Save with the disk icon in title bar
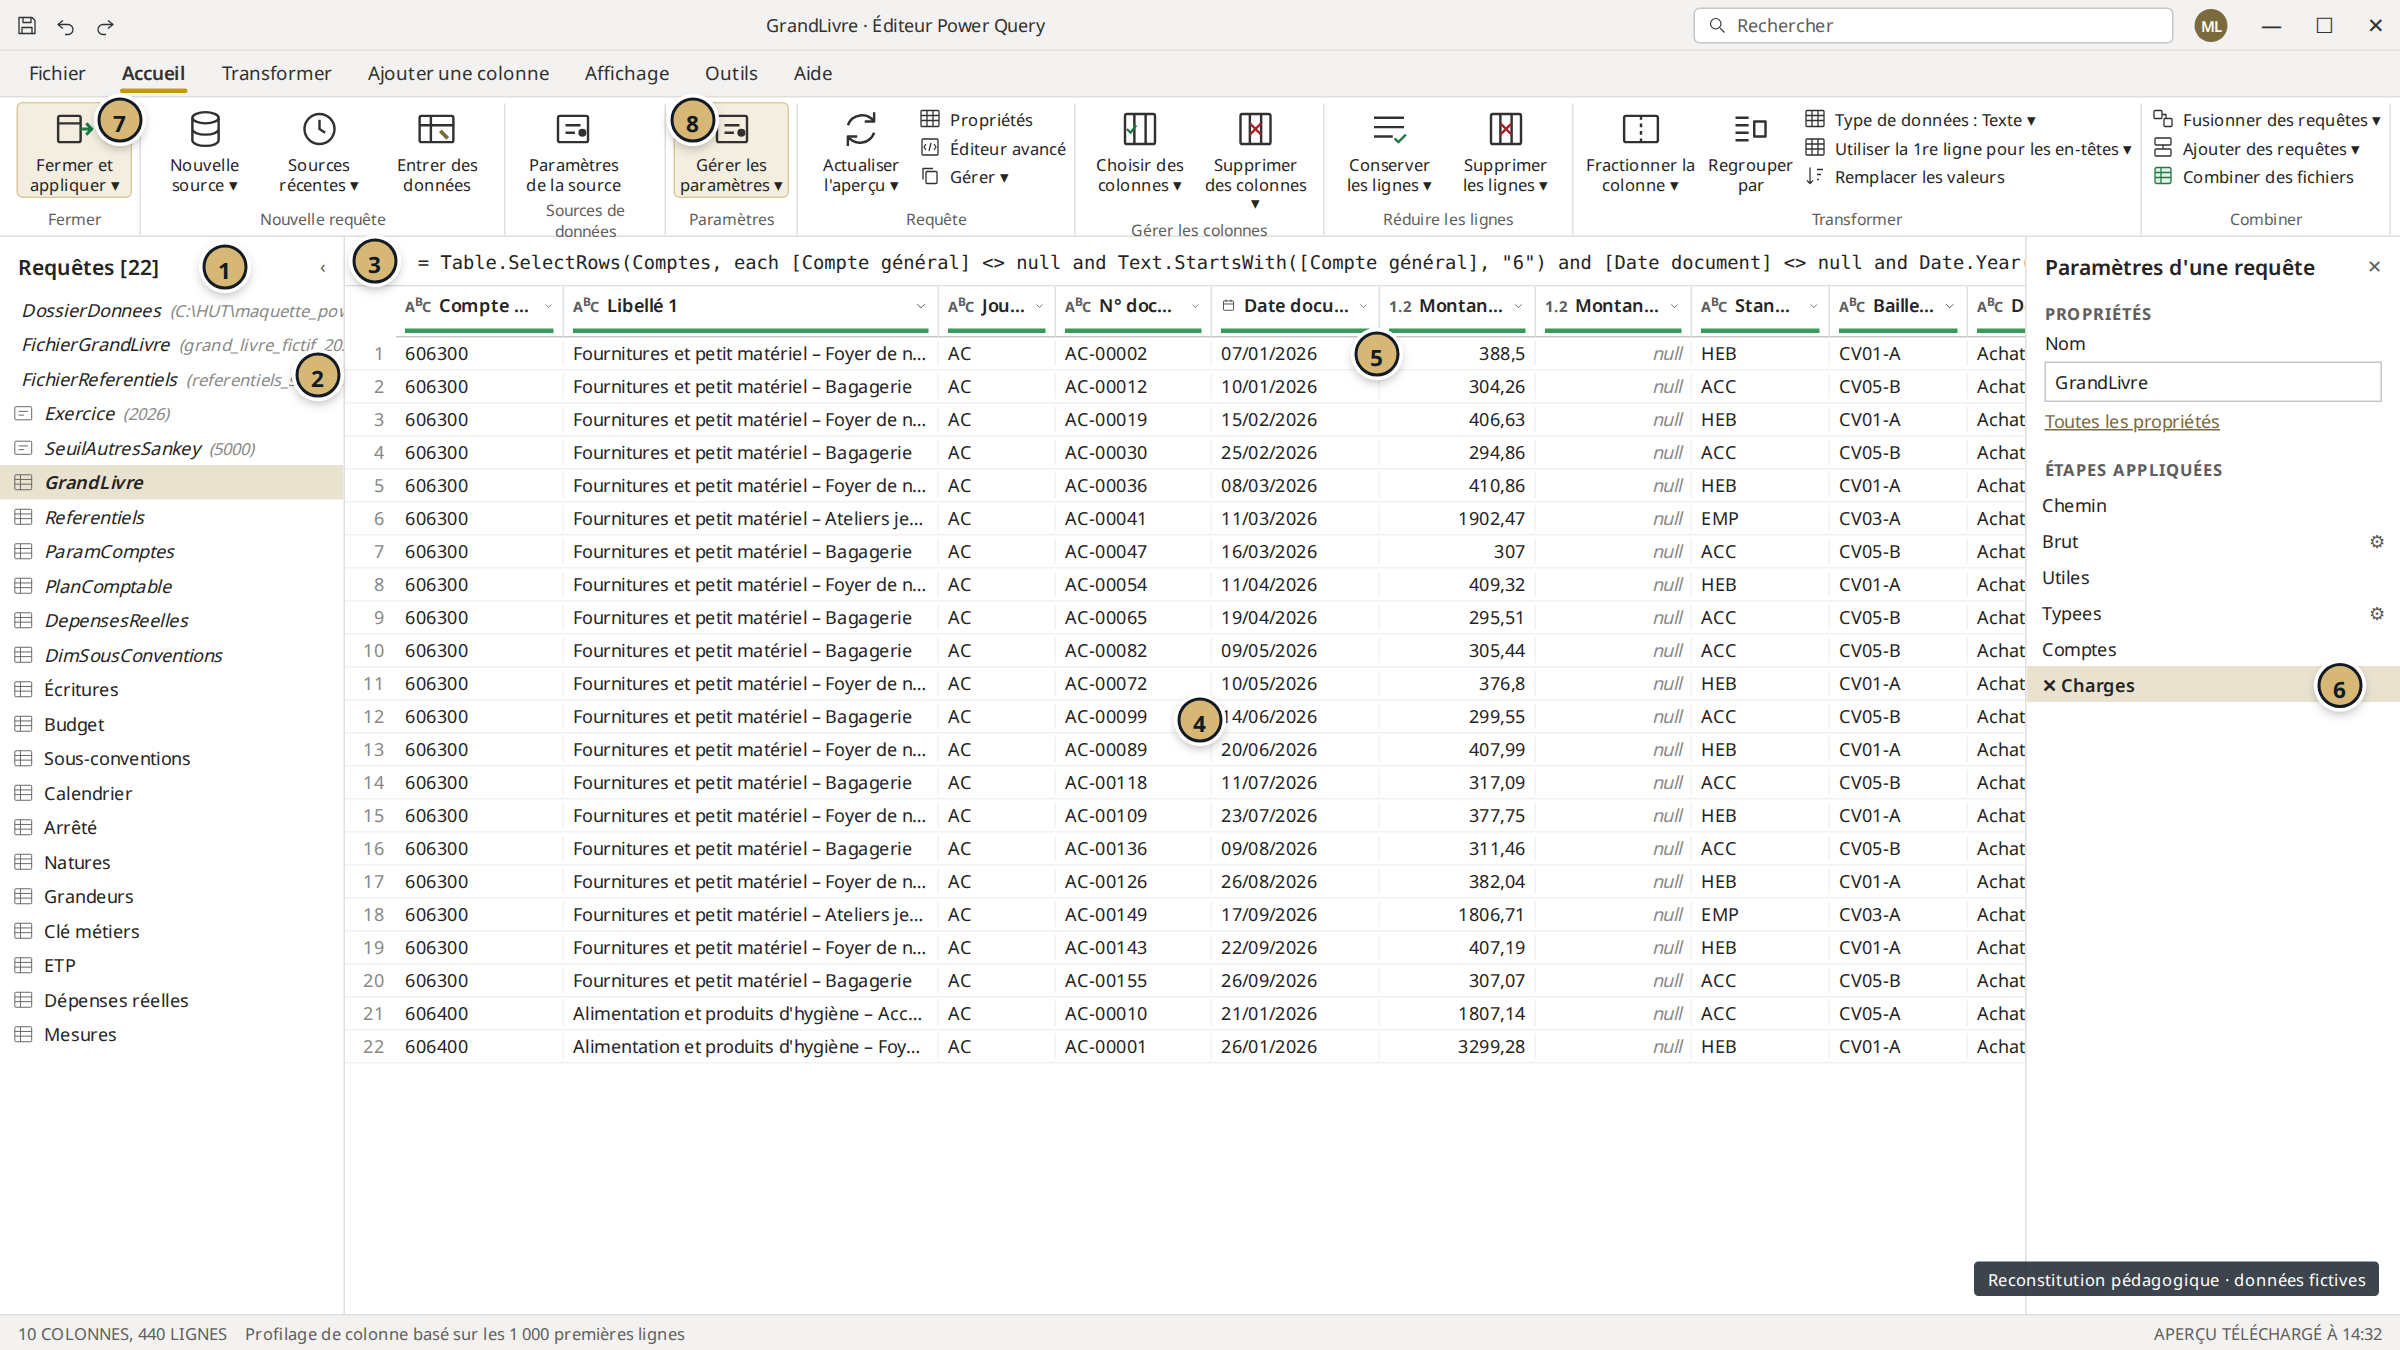2400x1350 pixels. 27,25
